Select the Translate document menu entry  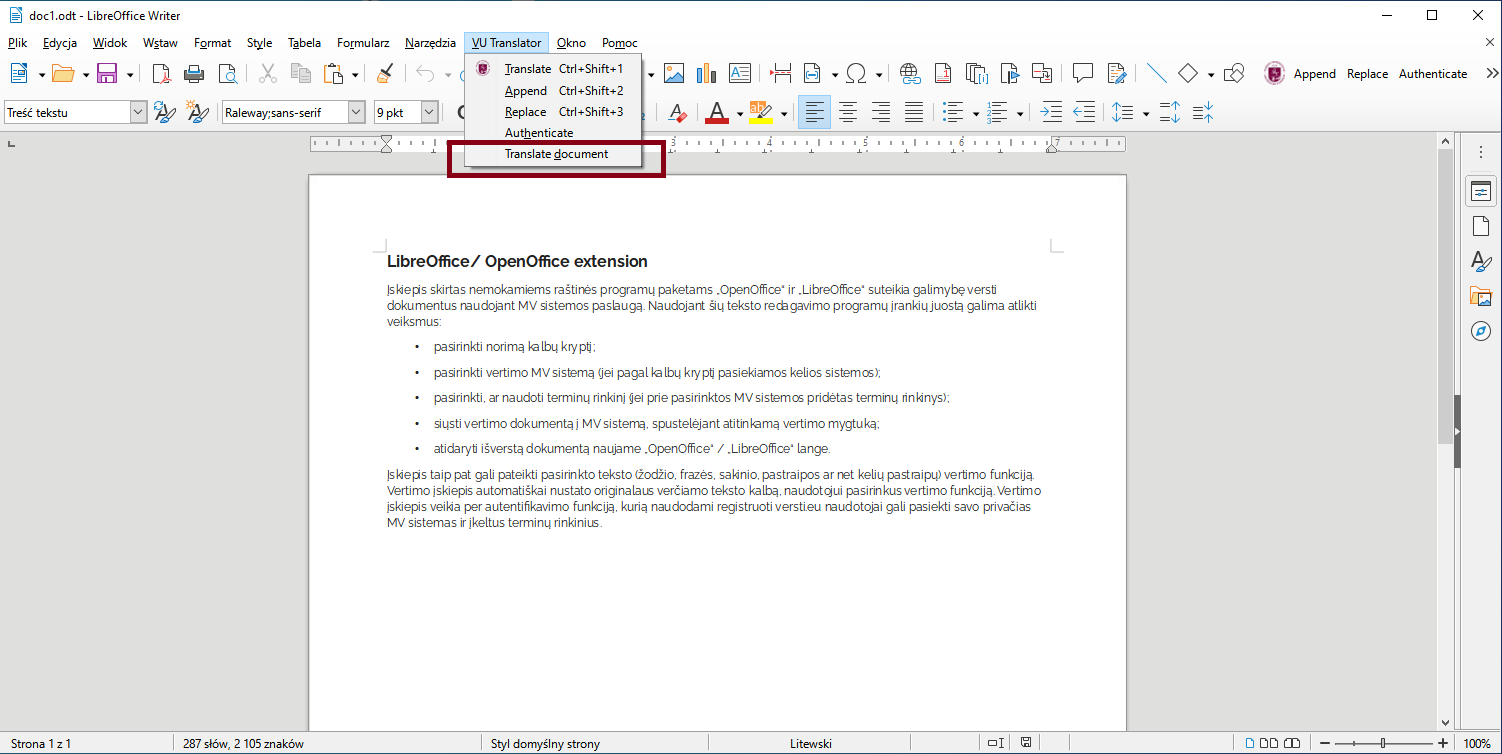tap(554, 154)
